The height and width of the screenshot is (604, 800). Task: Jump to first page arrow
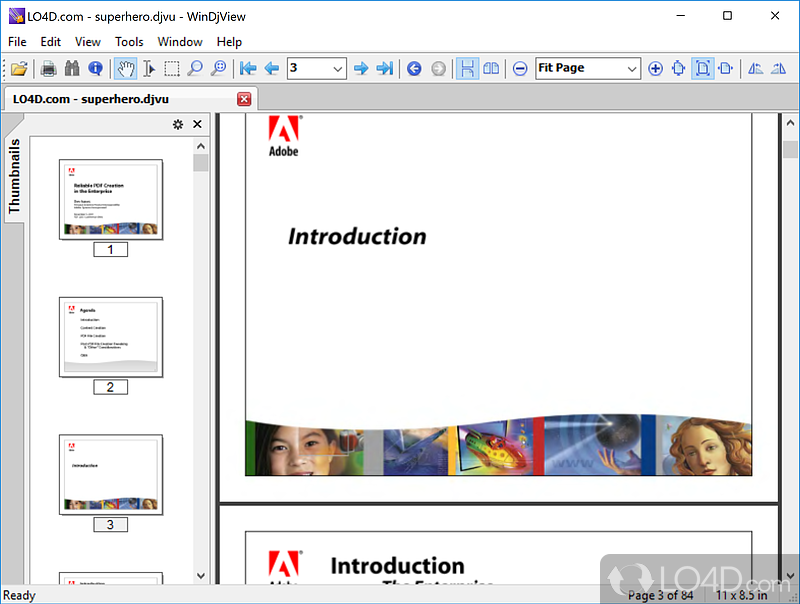(x=248, y=68)
